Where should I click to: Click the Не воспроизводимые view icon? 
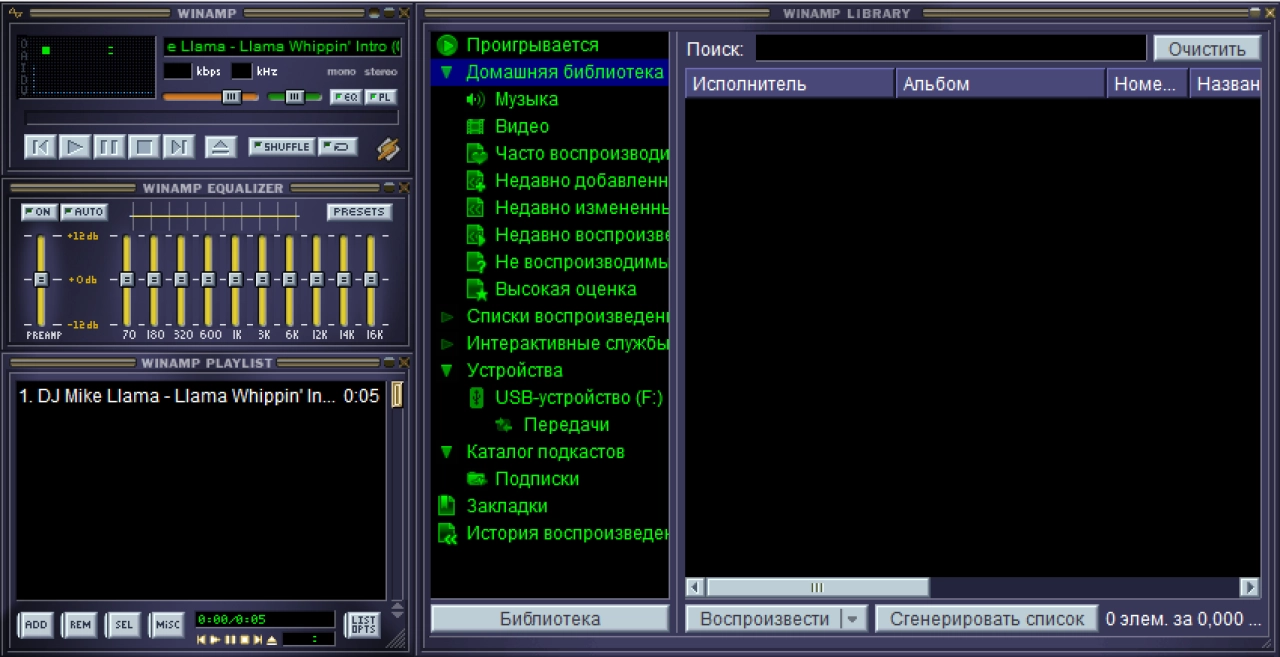point(475,262)
